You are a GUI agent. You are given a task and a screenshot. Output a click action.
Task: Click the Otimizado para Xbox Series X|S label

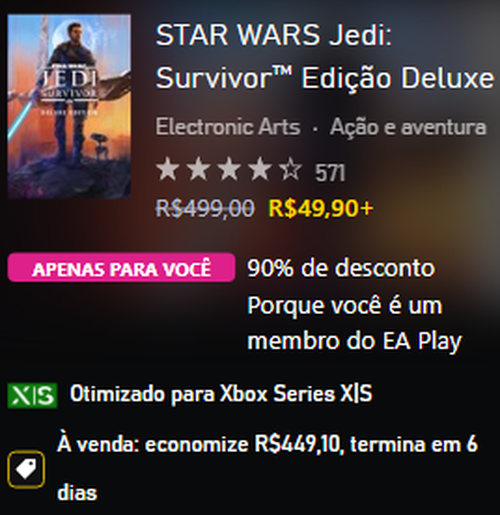click(x=221, y=394)
